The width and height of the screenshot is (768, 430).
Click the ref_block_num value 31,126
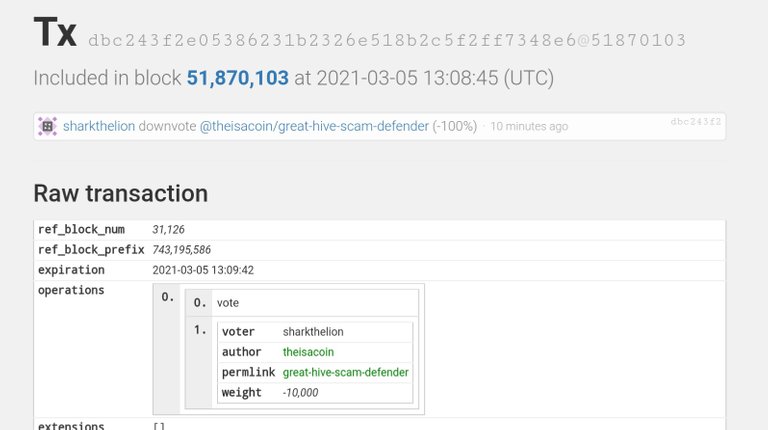168,229
